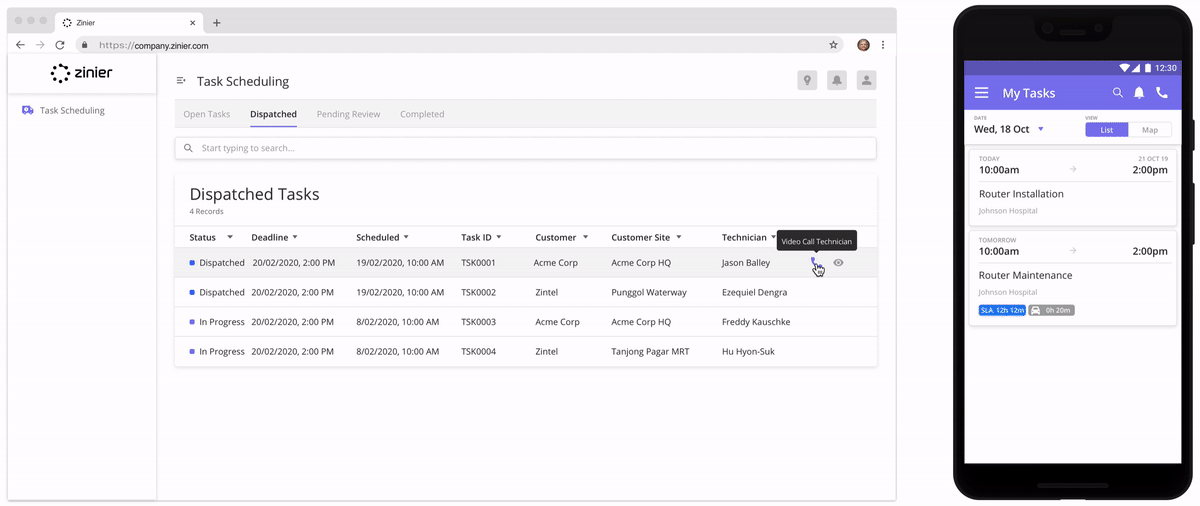Tap the bell icon in the mobile app

(x=1139, y=93)
